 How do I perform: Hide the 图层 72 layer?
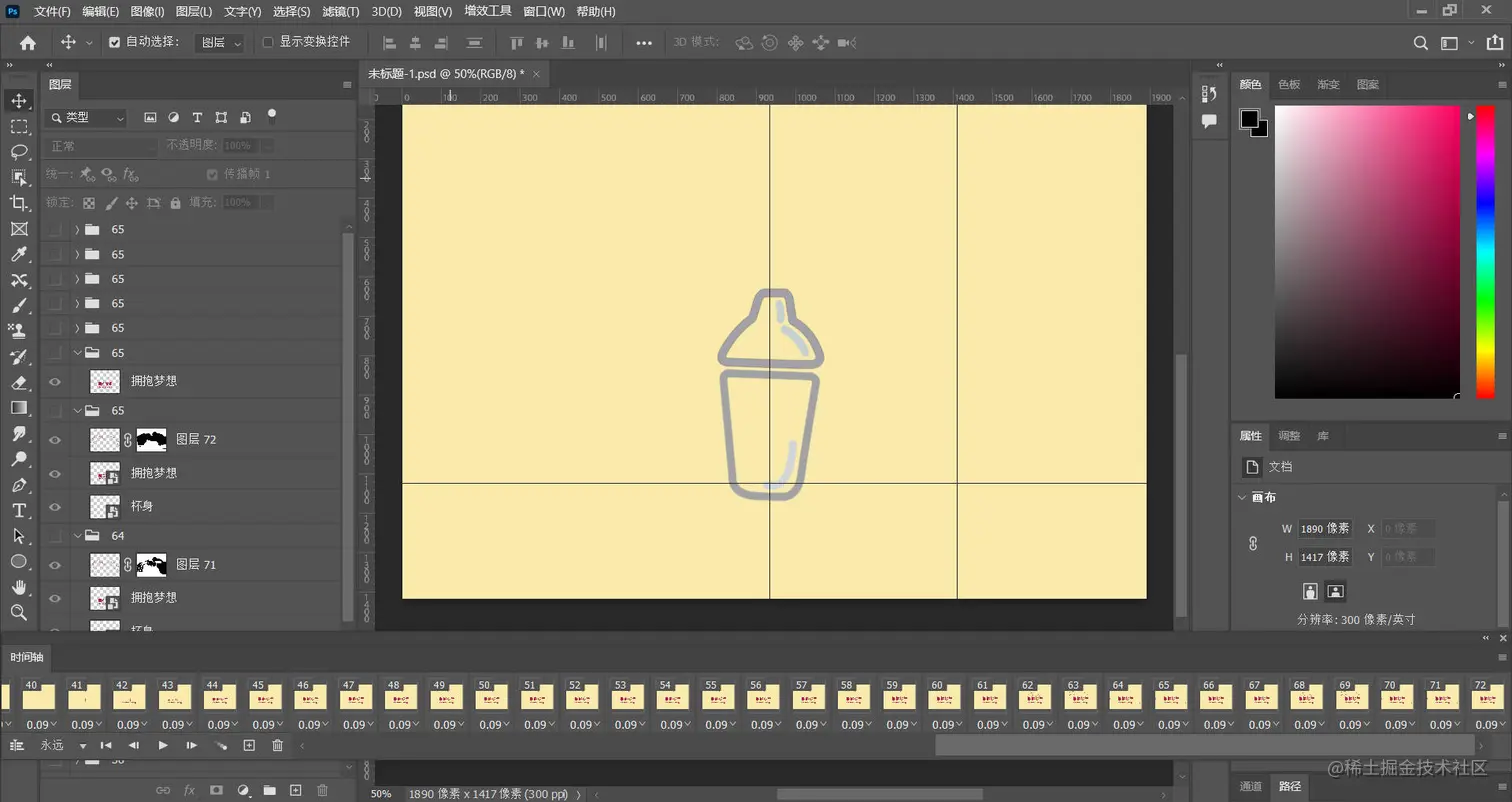pyautogui.click(x=55, y=439)
